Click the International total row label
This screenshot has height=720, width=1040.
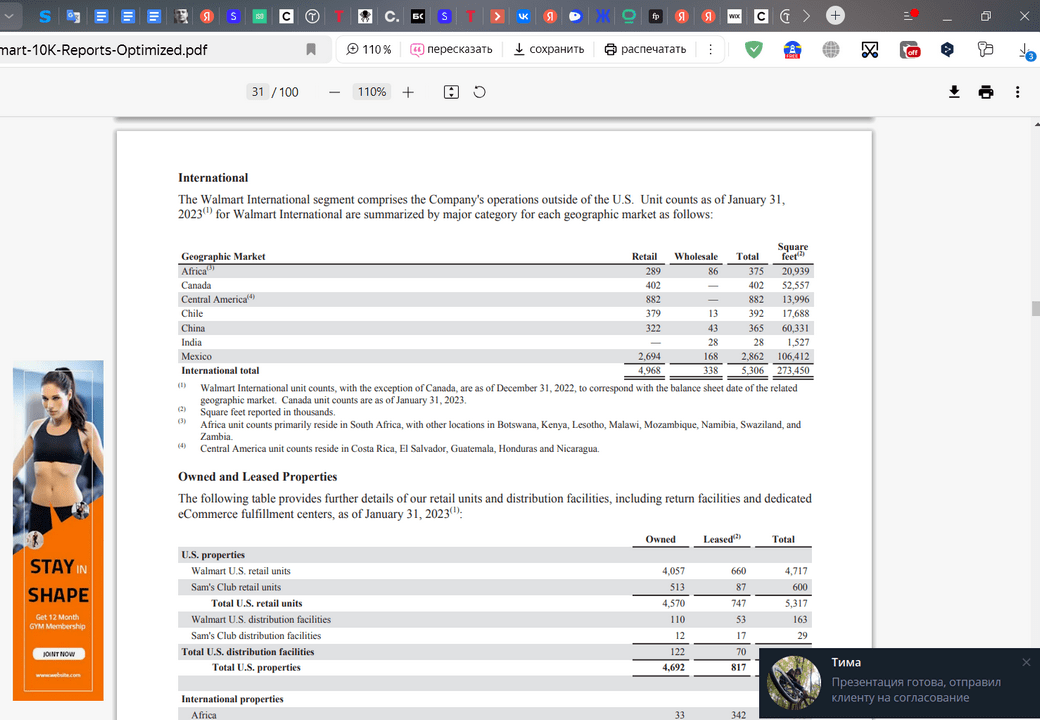(220, 371)
